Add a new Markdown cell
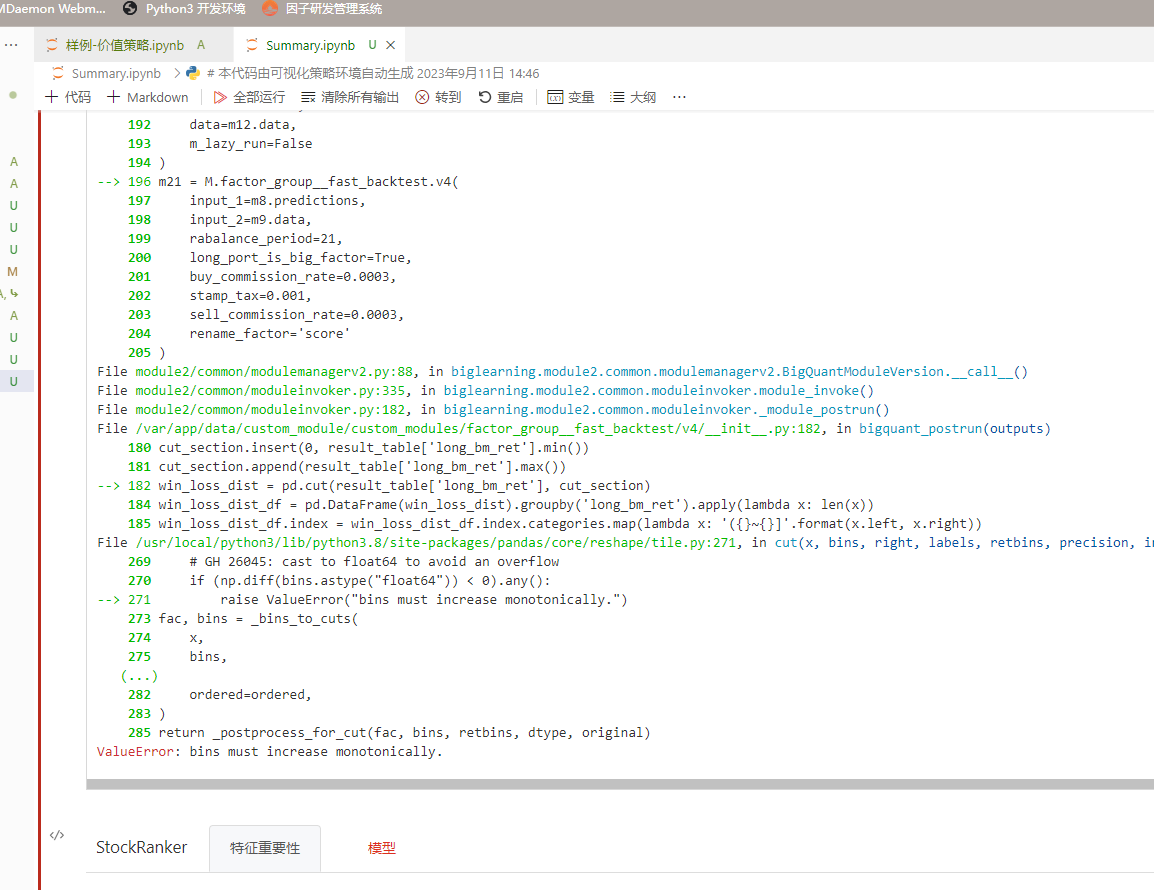 148,97
